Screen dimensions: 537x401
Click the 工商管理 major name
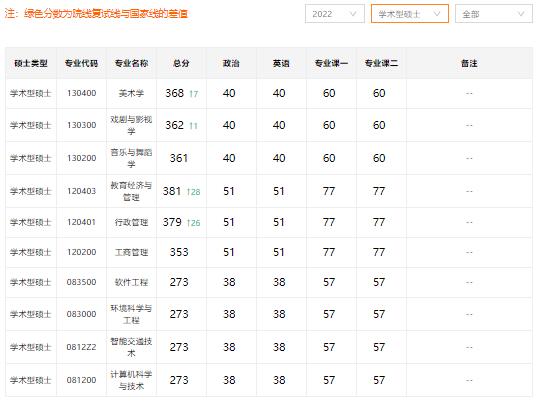(132, 252)
